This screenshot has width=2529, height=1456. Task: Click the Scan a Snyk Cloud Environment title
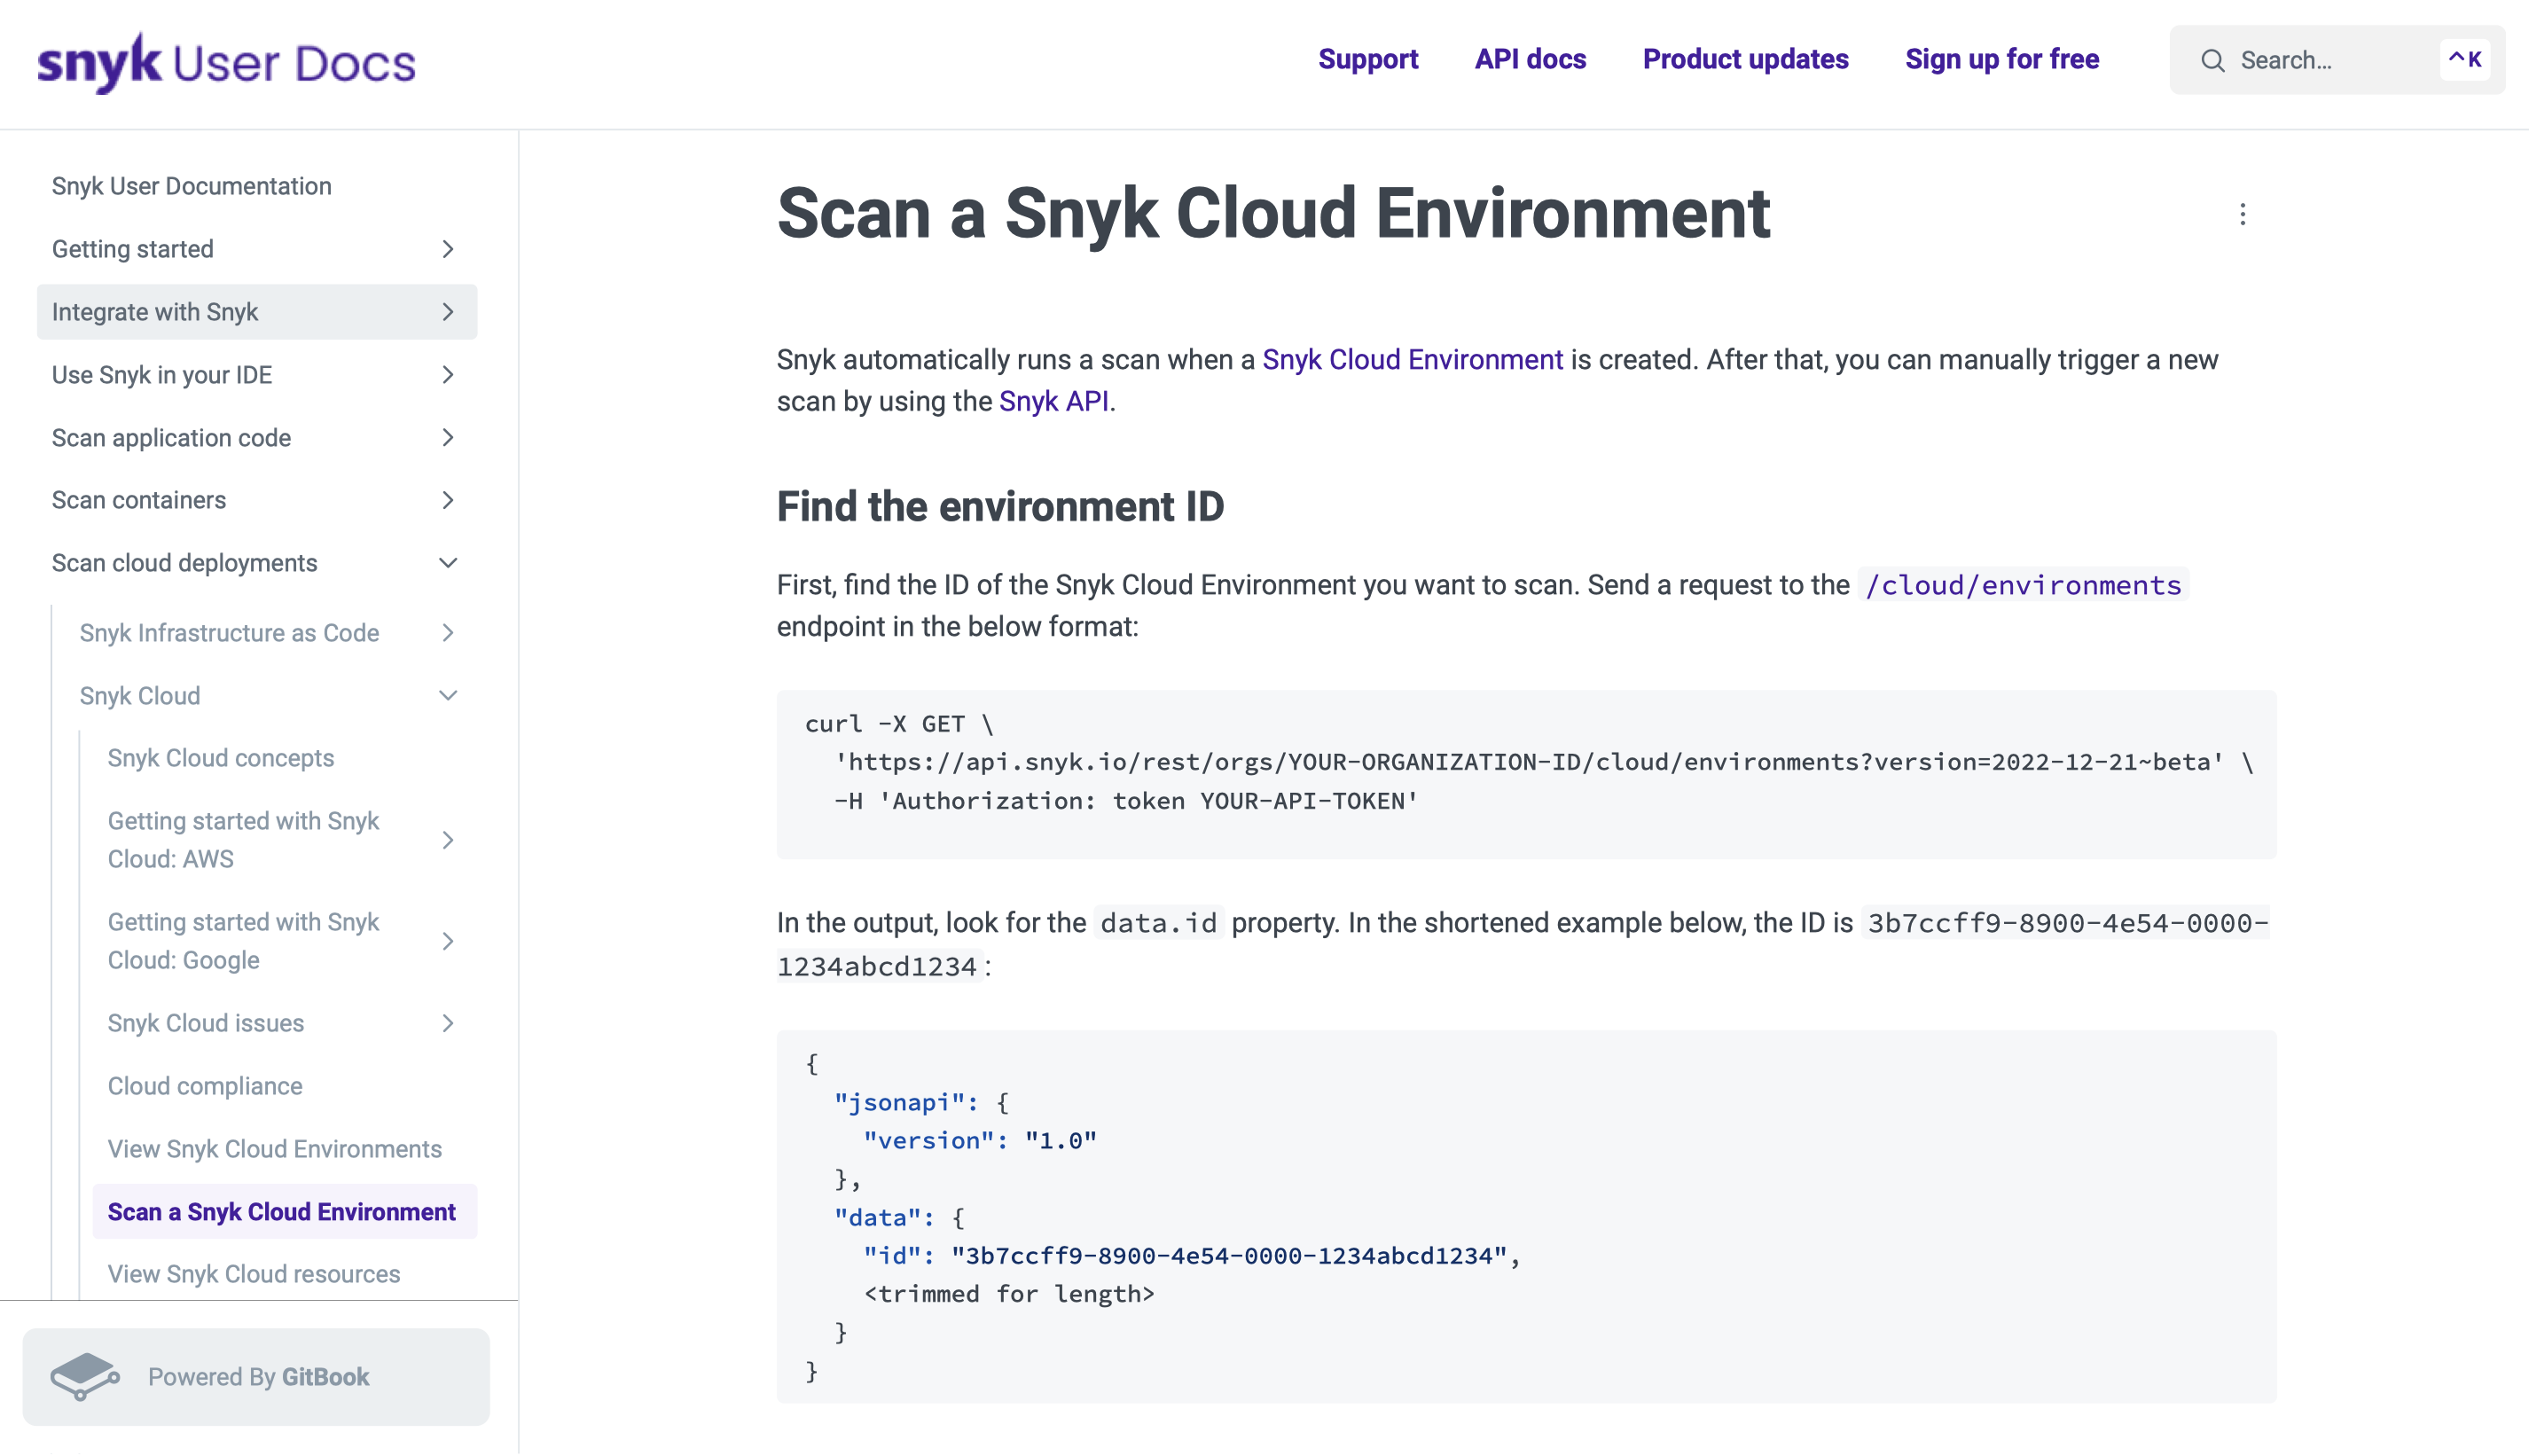[1273, 213]
